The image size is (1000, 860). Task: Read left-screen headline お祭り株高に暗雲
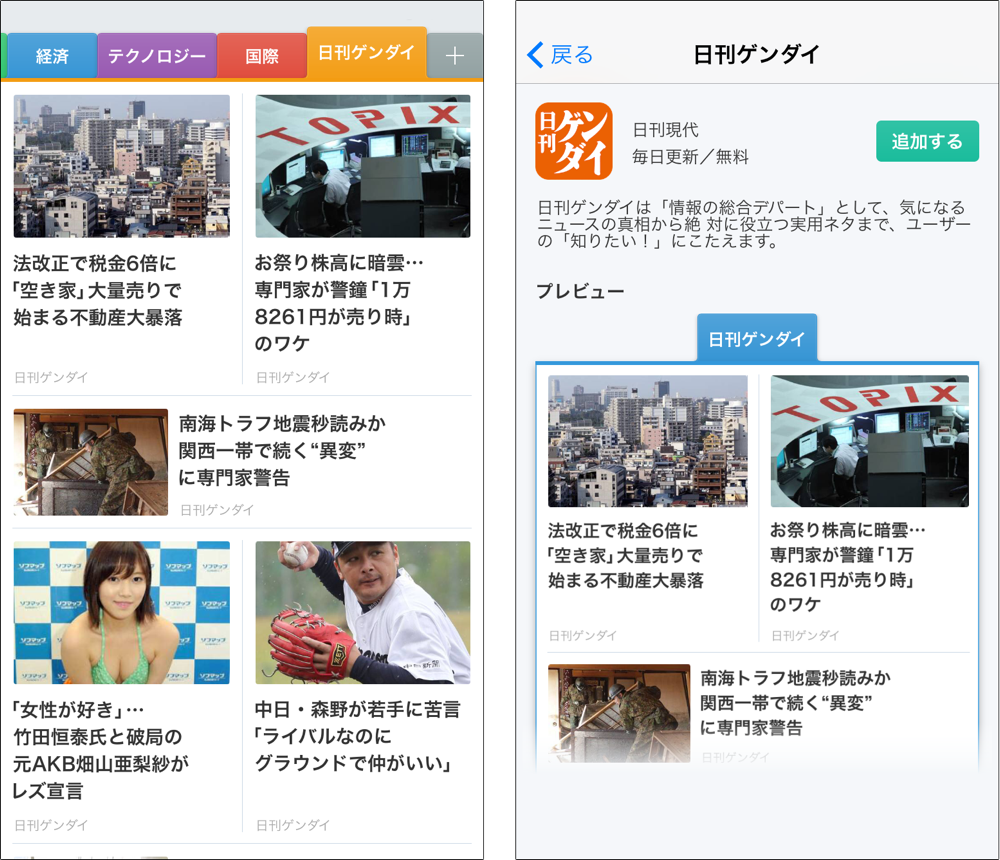pyautogui.click(x=339, y=303)
